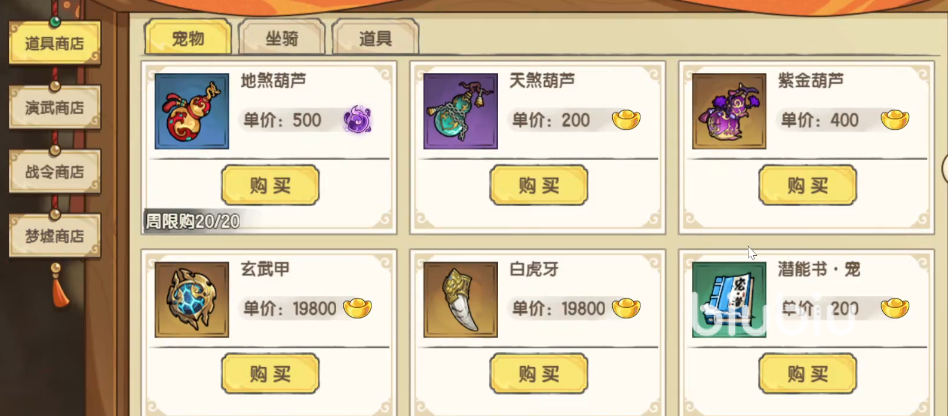Click the 紫金葫芦 purple gourd icon
The width and height of the screenshot is (948, 416).
729,111
